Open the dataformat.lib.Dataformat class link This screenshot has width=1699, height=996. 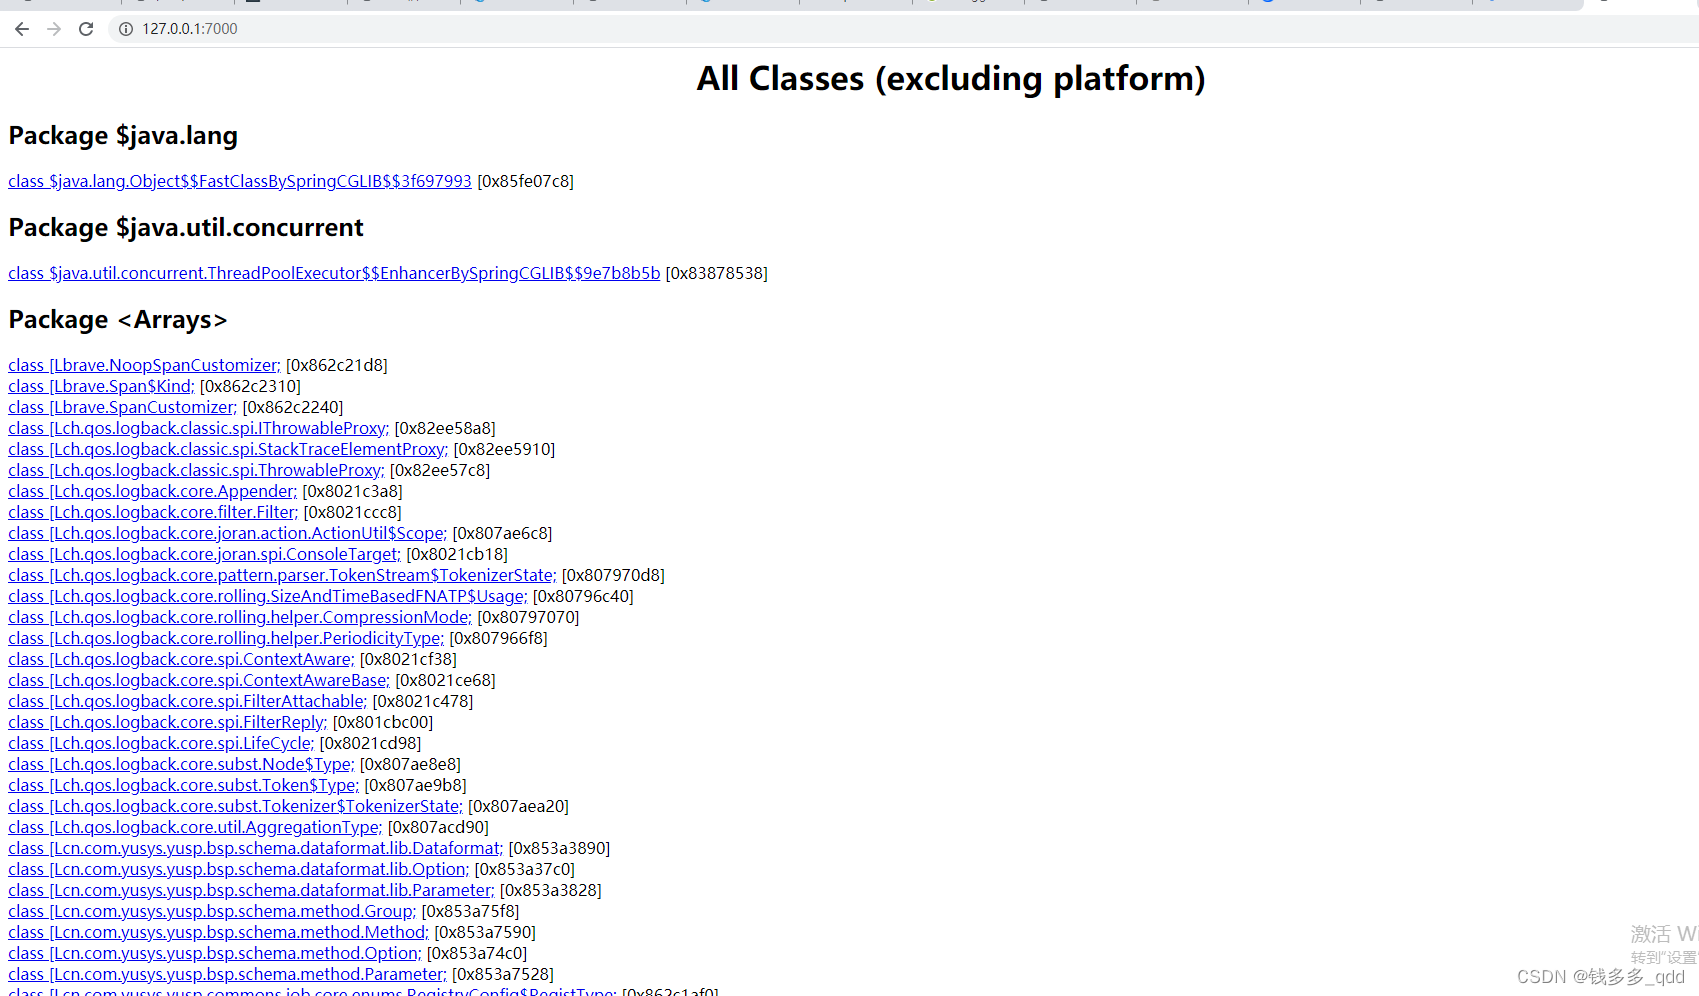254,848
